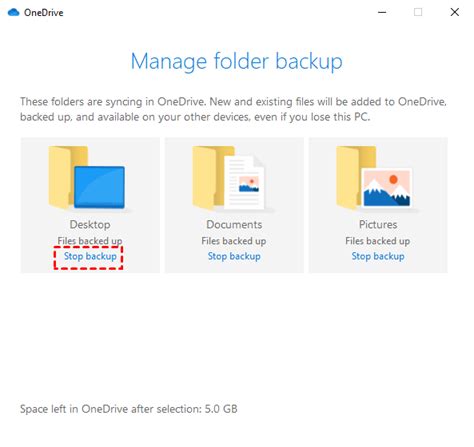Viewport: 474px width, 447px height.
Task: Minimize the OneDrive window
Action: [x=382, y=12]
